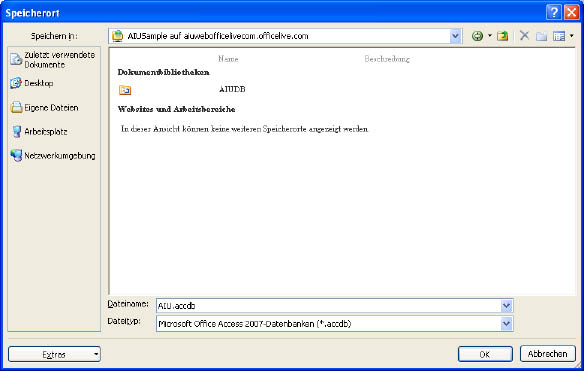Click the Dokumentbibliotheken heading
The image size is (584, 371).
(x=164, y=72)
